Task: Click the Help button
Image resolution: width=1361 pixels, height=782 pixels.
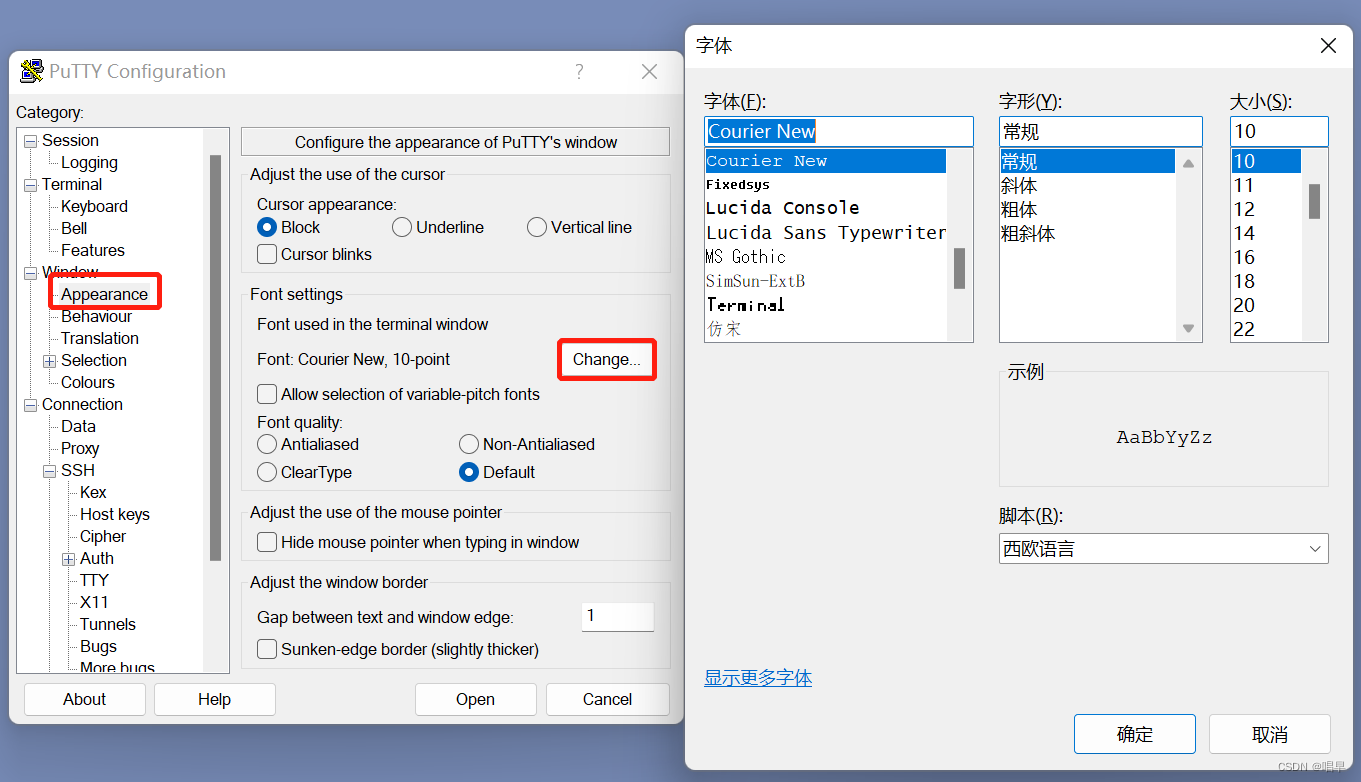Action: click(x=215, y=699)
